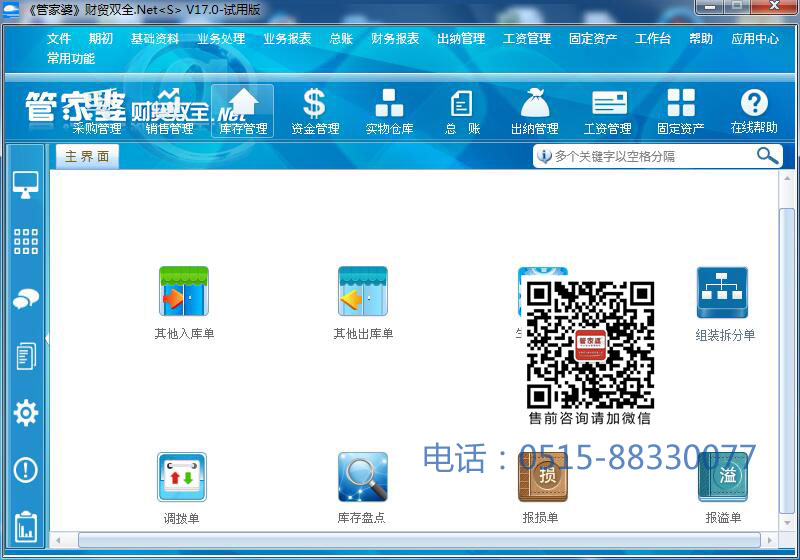Collapse the left sidebar arrow handle

pos(47,338)
